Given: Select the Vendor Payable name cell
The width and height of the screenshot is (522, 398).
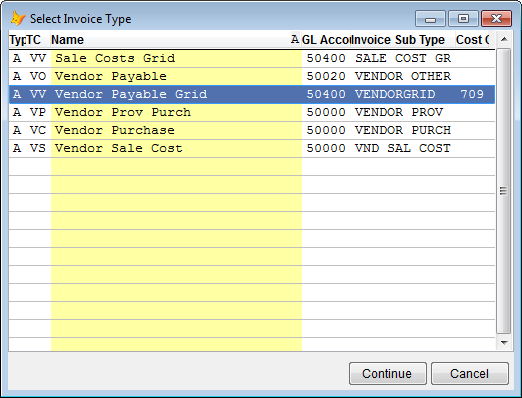Looking at the screenshot, I should (x=176, y=76).
